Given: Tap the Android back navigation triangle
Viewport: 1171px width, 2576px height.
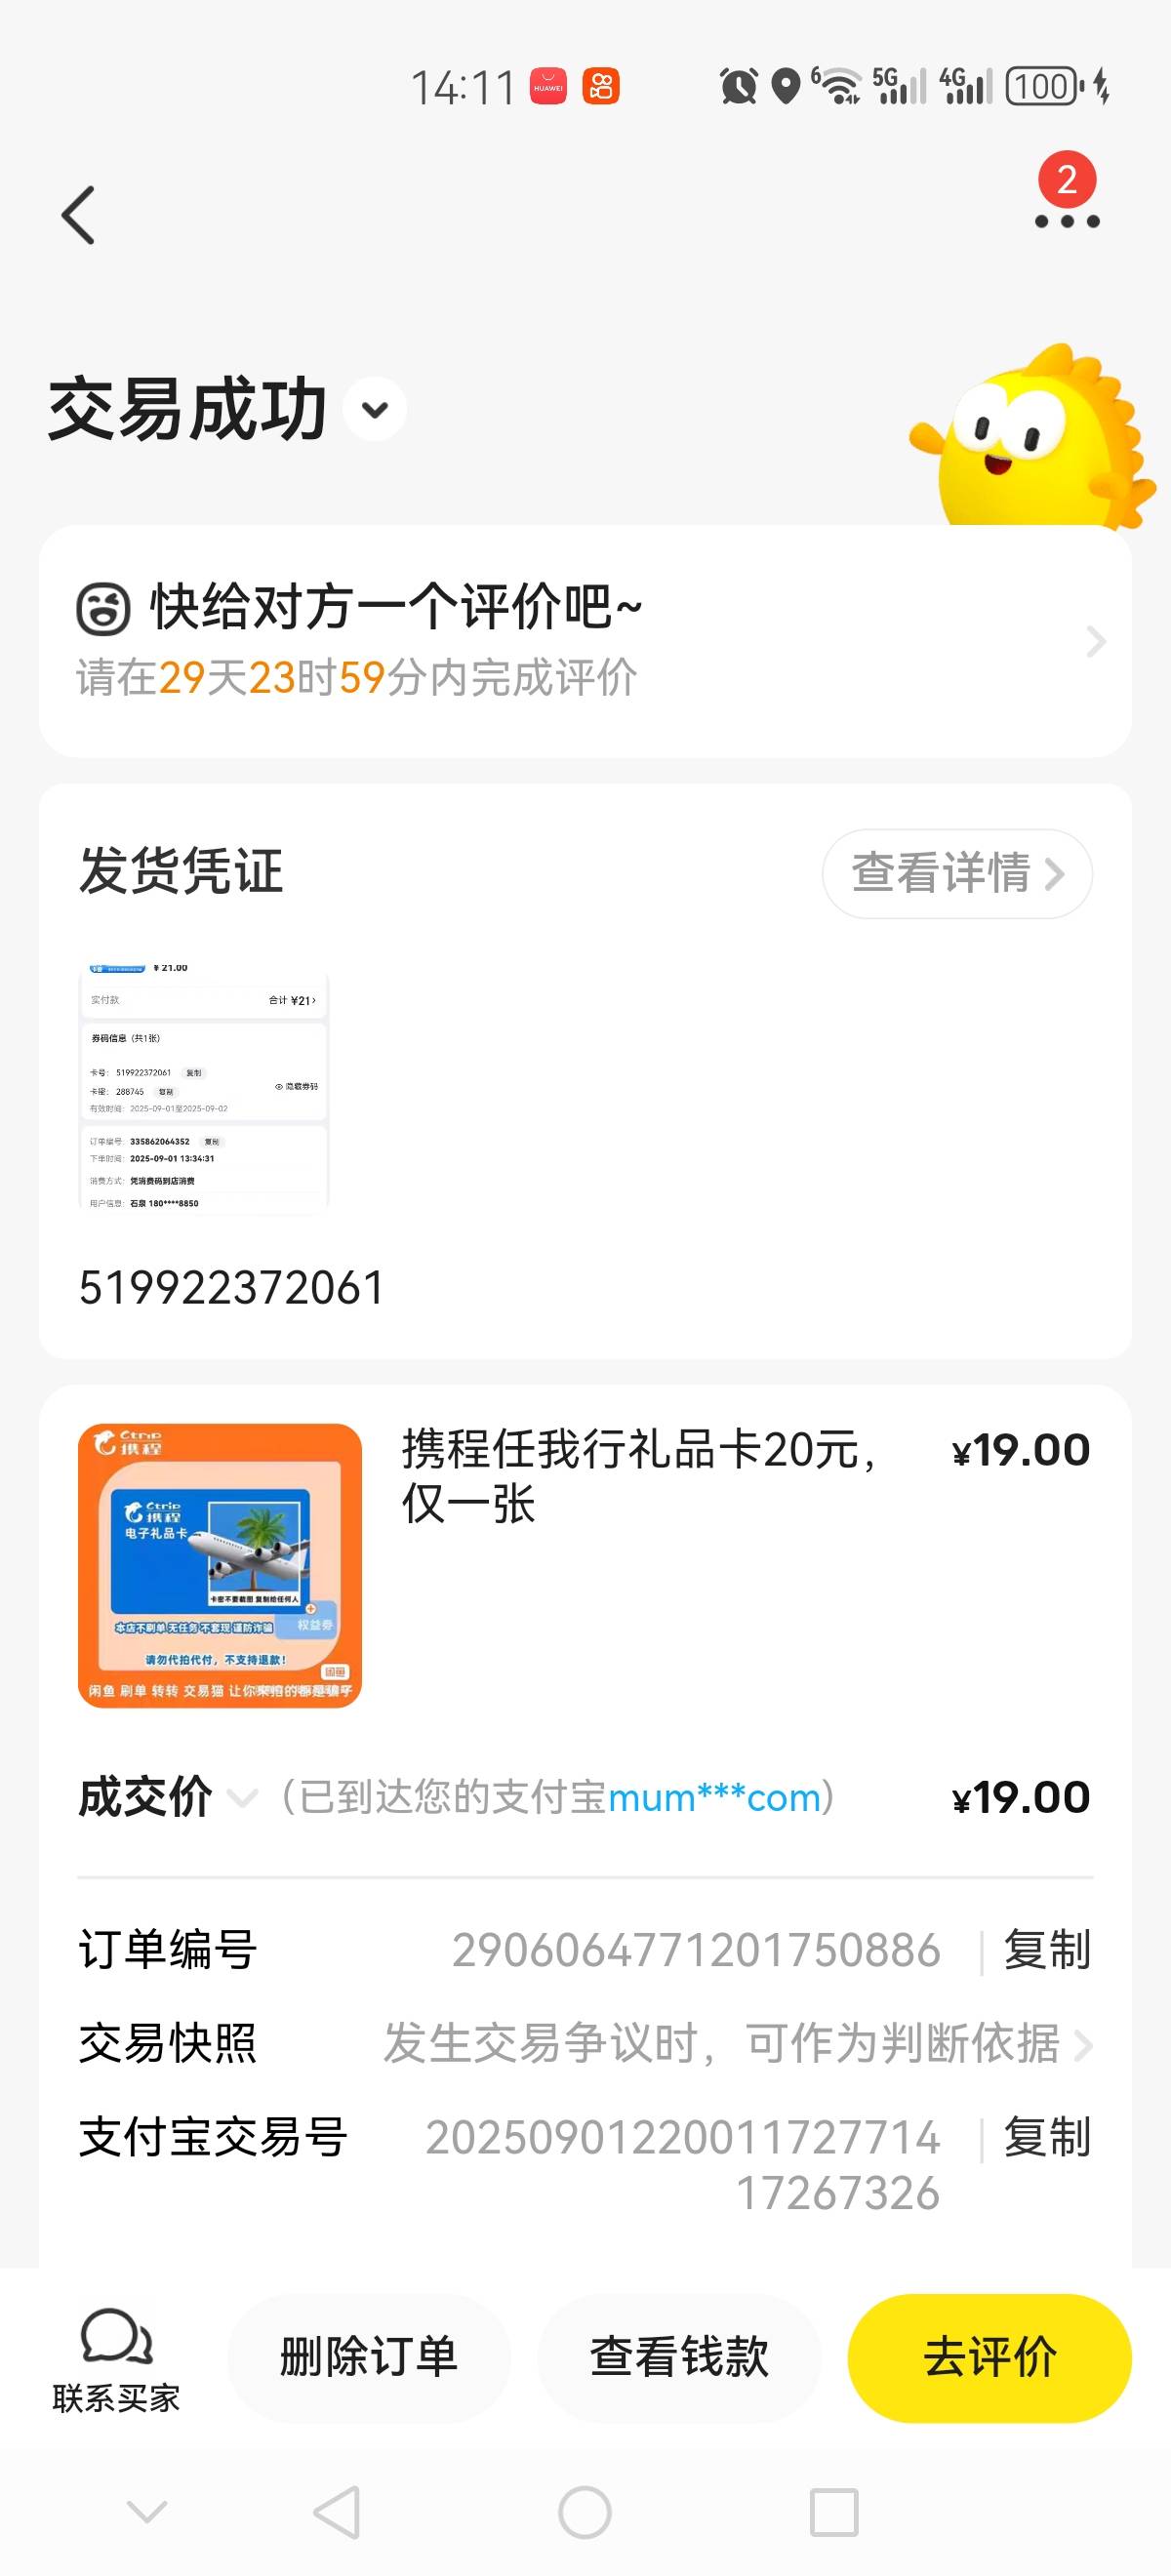Looking at the screenshot, I should click(337, 2511).
